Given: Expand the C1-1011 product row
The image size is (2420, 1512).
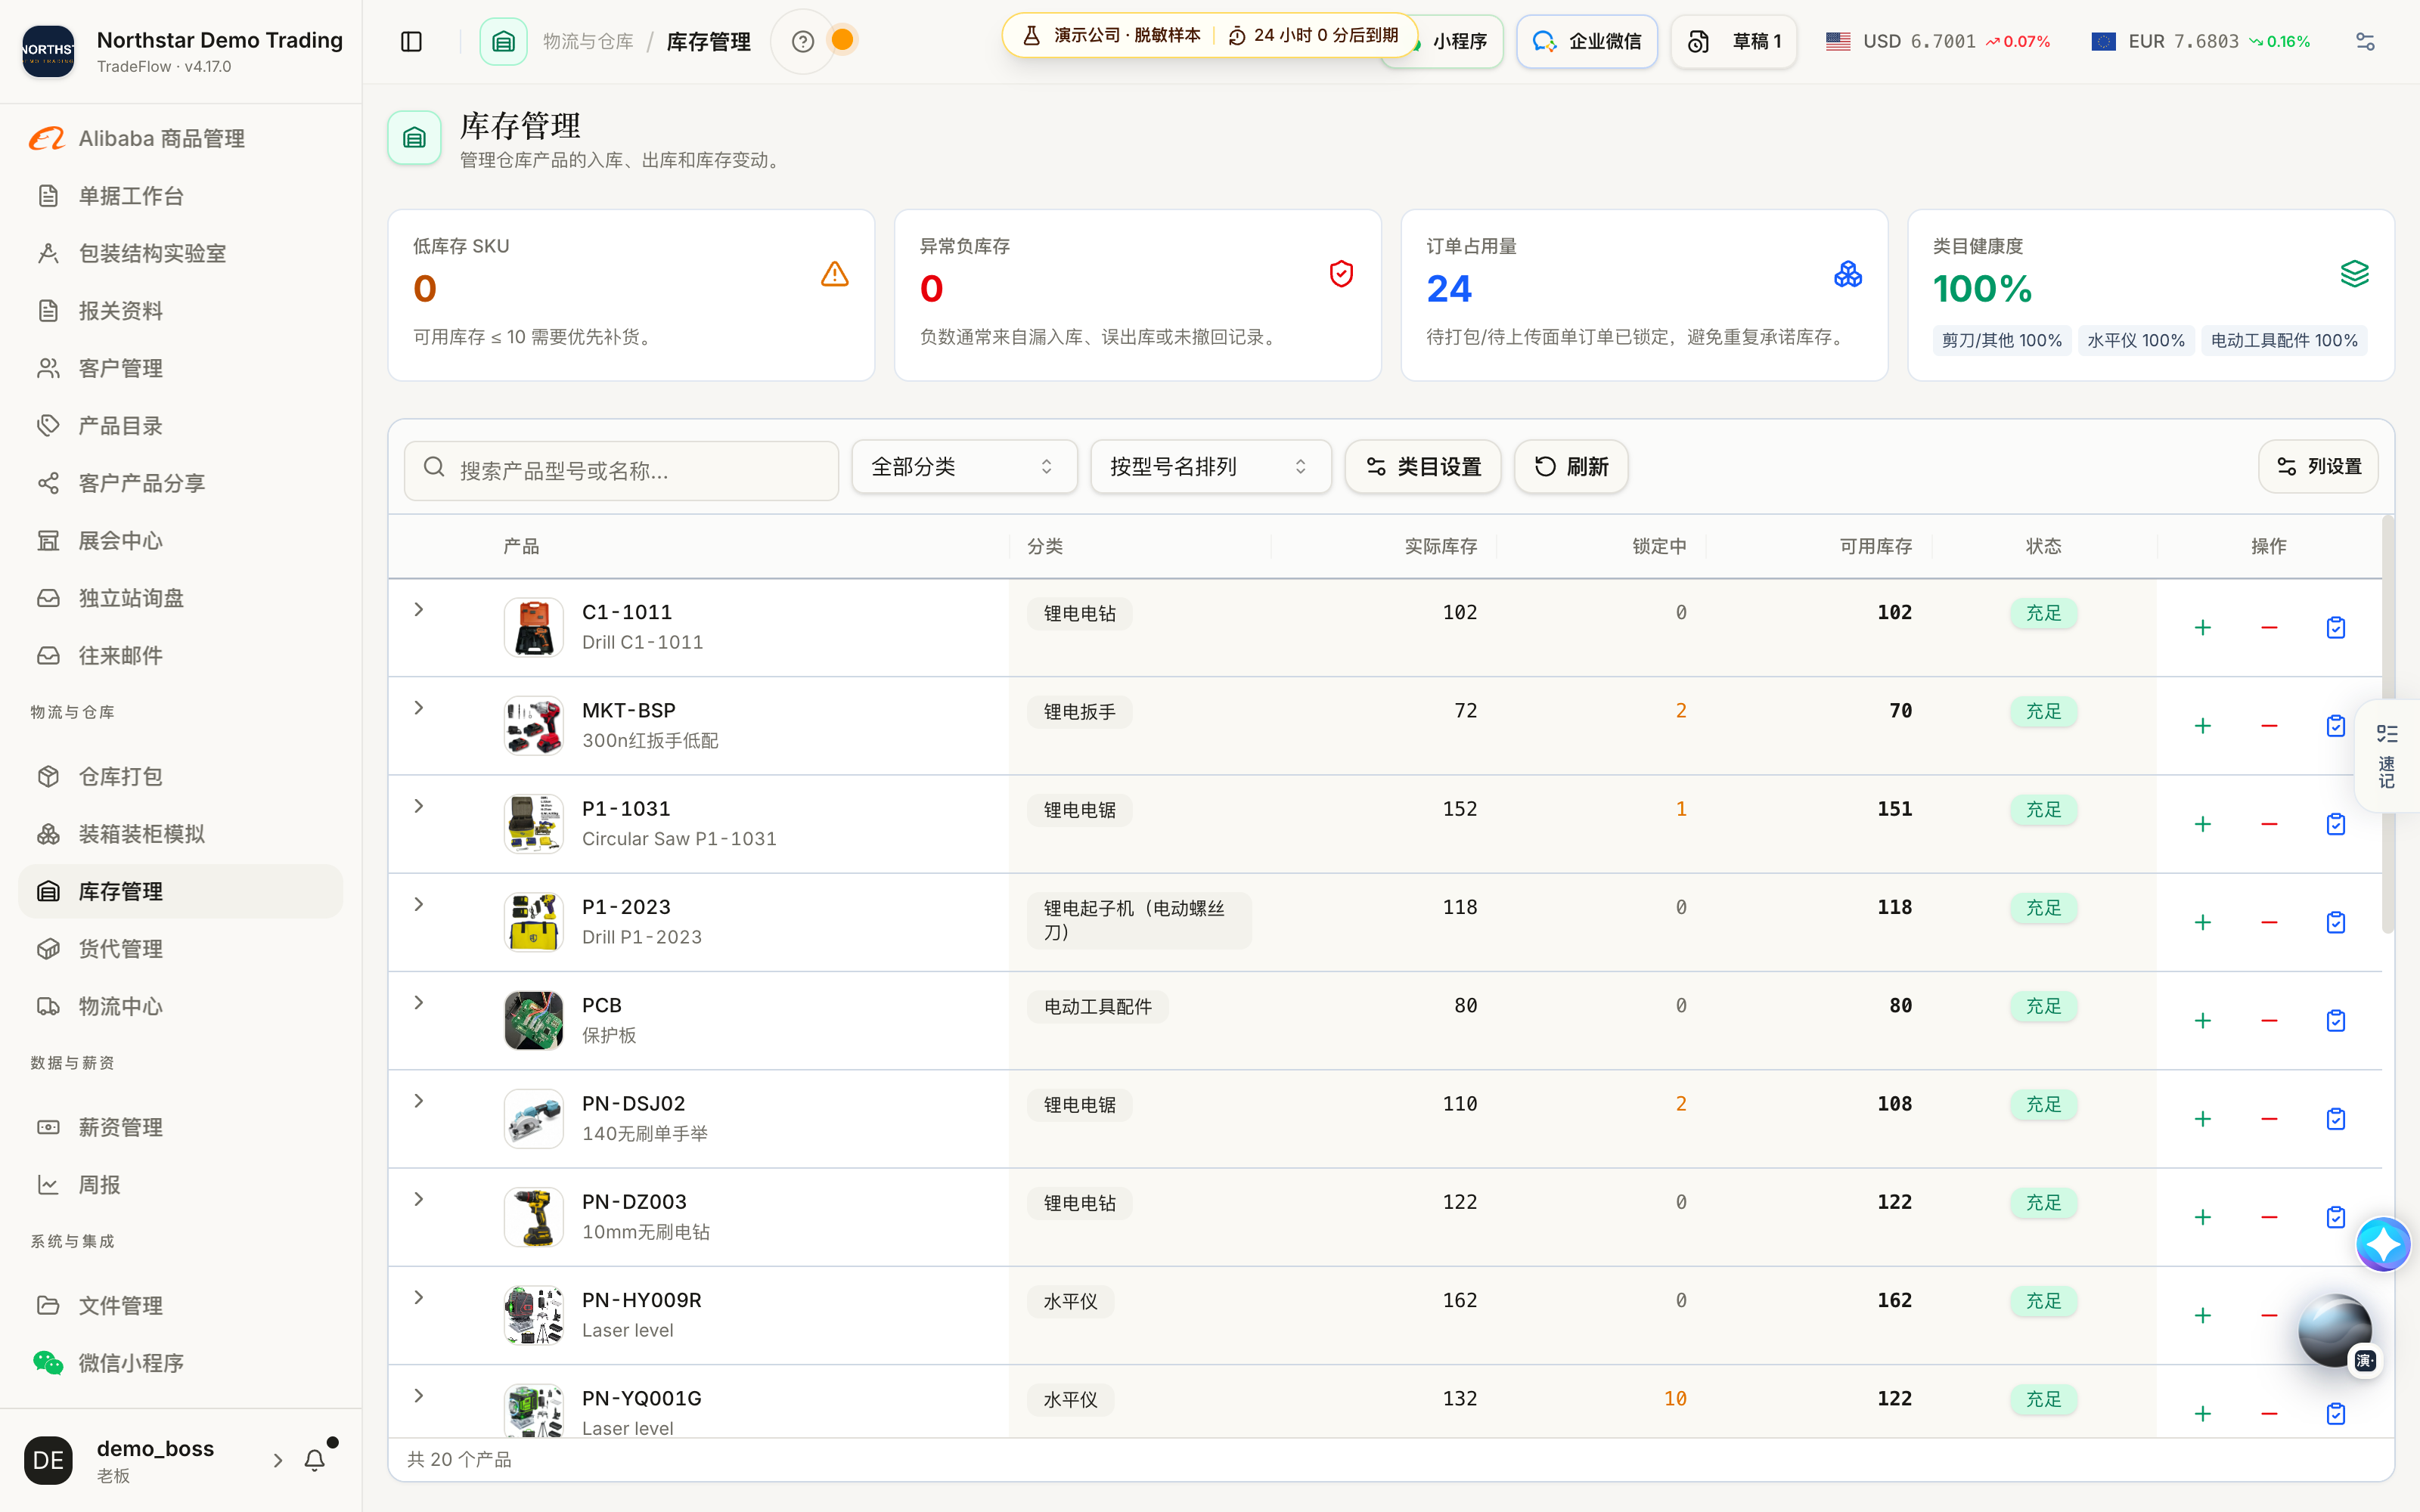Looking at the screenshot, I should (x=419, y=610).
